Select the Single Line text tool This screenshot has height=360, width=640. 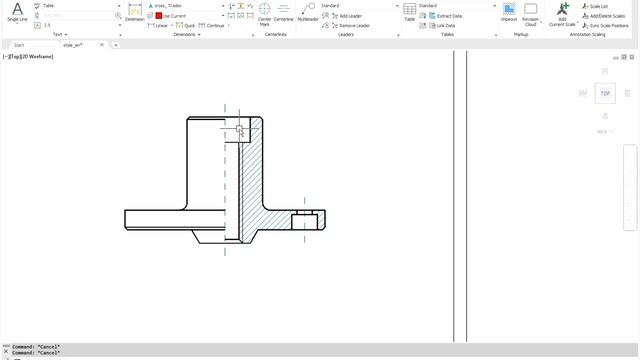tap(17, 12)
